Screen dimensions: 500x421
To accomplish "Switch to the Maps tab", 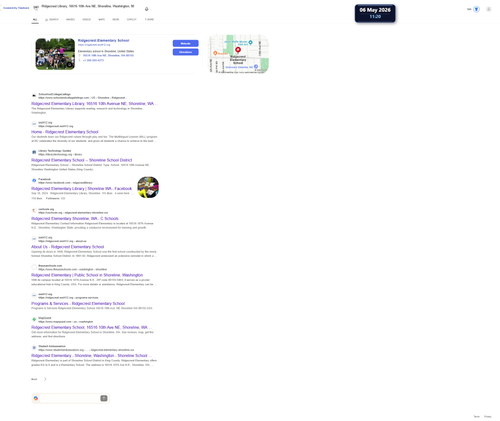I will pyautogui.click(x=102, y=20).
